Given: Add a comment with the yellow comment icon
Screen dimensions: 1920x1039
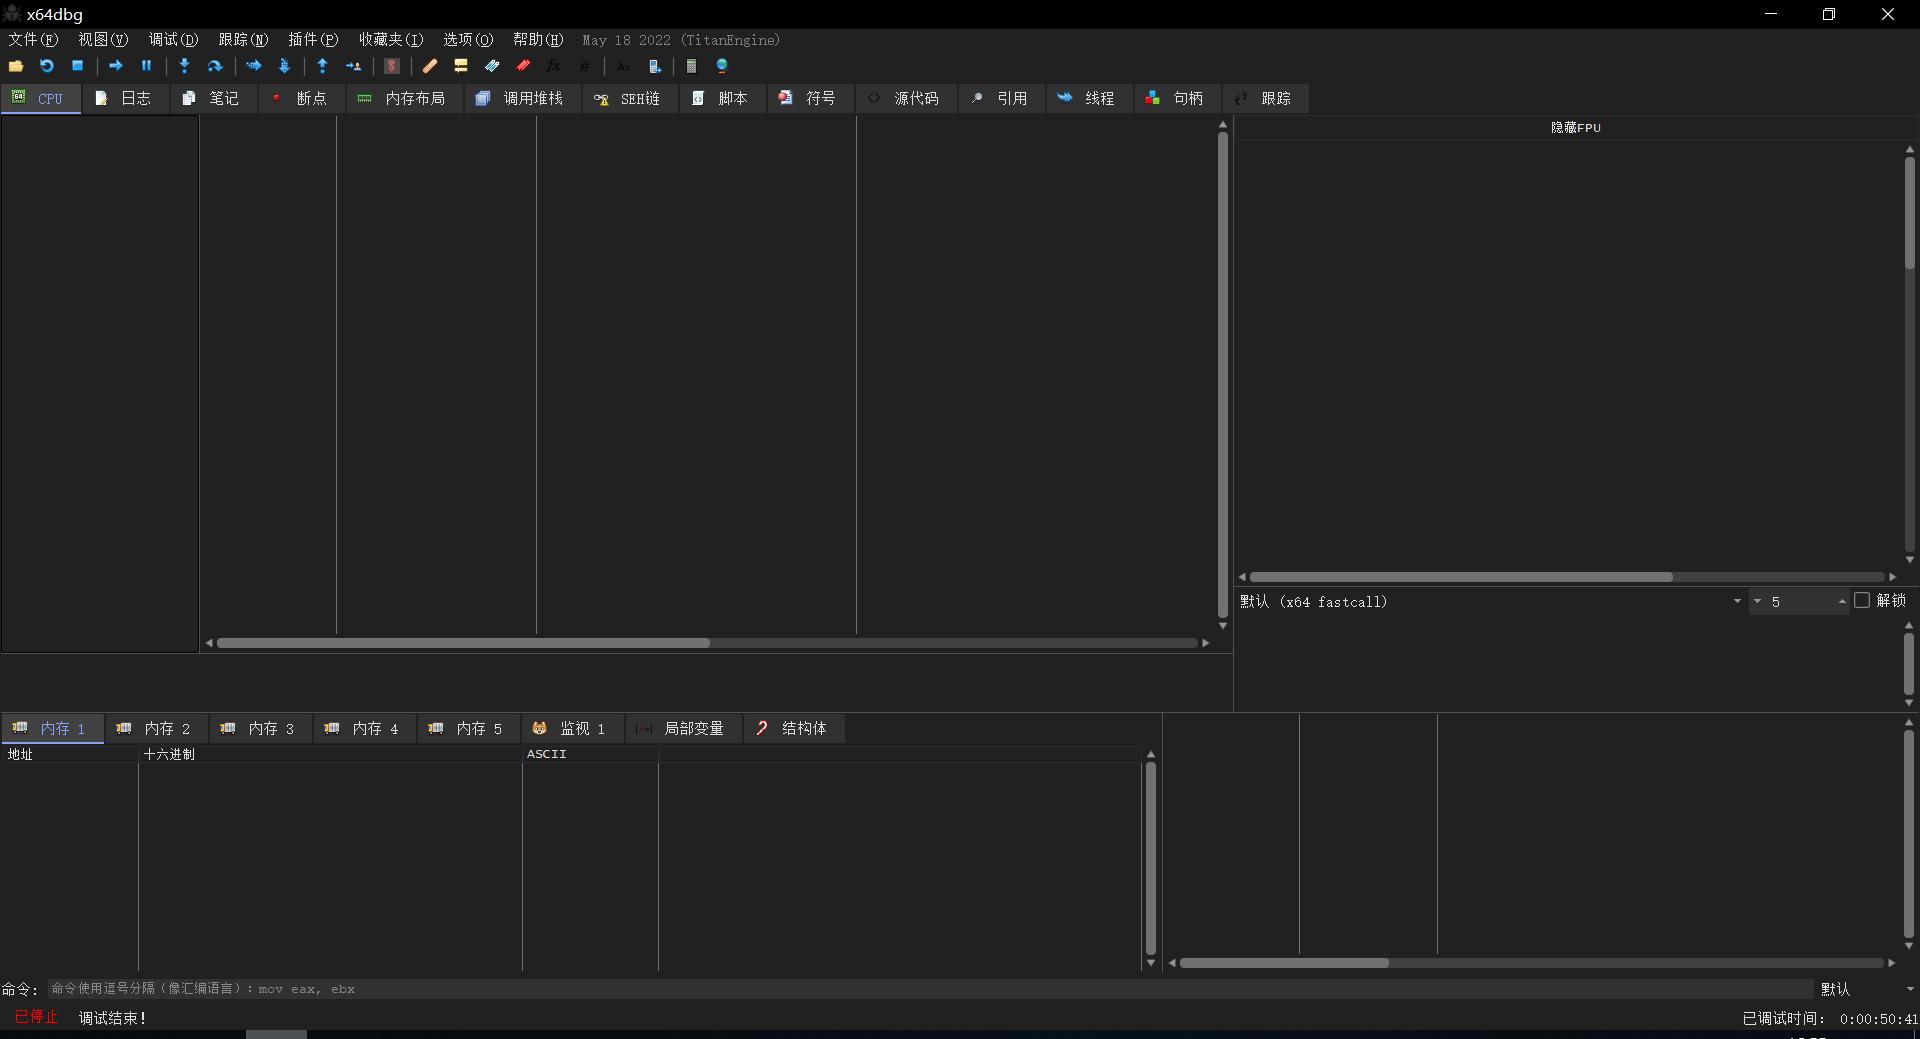Looking at the screenshot, I should (460, 66).
